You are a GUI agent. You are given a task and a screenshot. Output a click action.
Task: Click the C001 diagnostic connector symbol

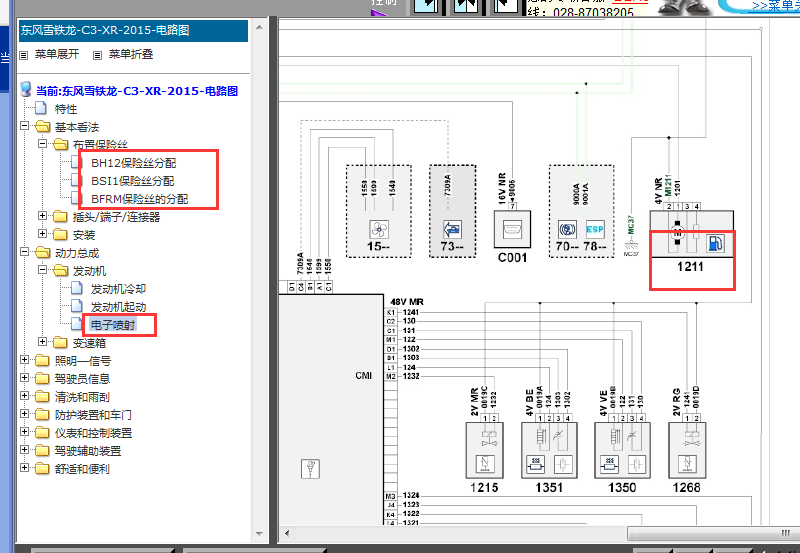pos(512,230)
